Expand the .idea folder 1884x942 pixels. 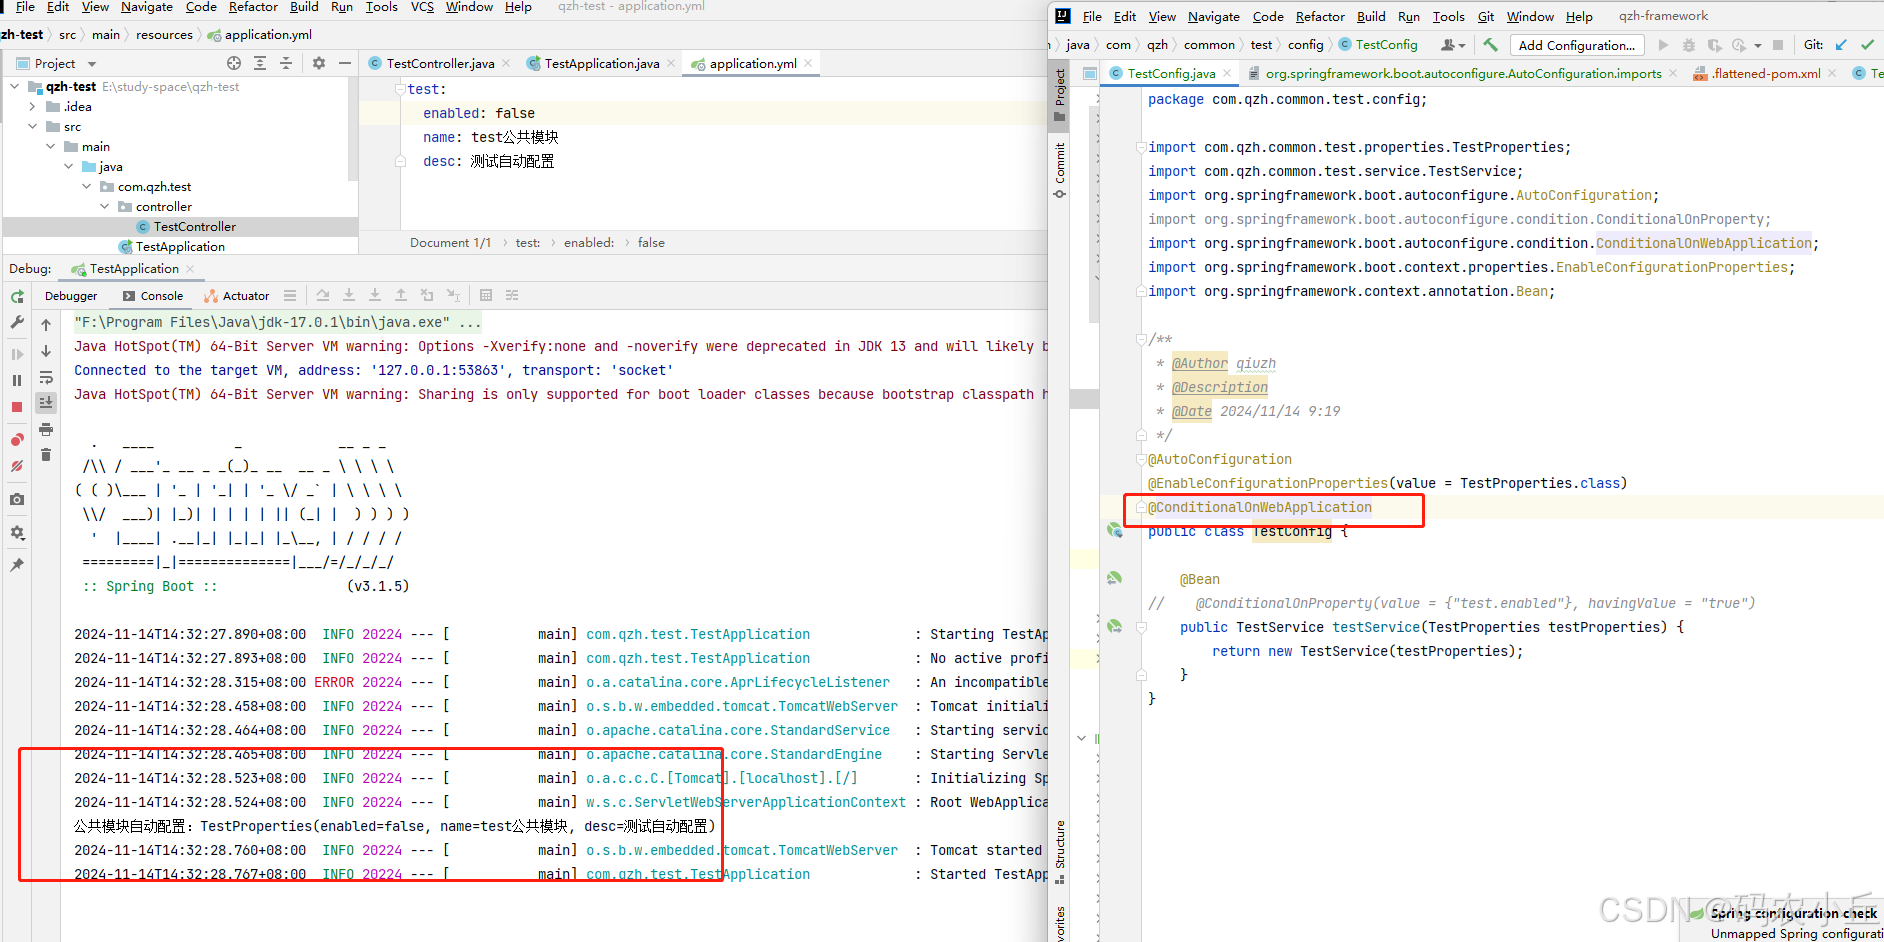pyautogui.click(x=31, y=106)
